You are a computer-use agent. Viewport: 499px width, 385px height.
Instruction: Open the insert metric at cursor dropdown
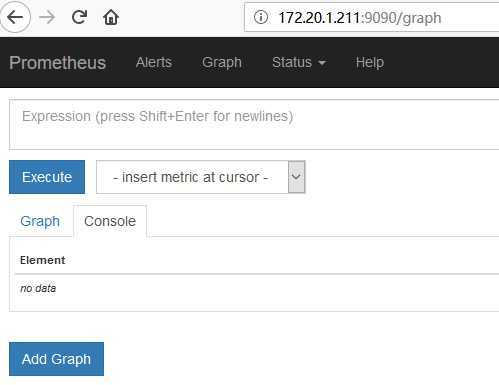pyautogui.click(x=201, y=177)
